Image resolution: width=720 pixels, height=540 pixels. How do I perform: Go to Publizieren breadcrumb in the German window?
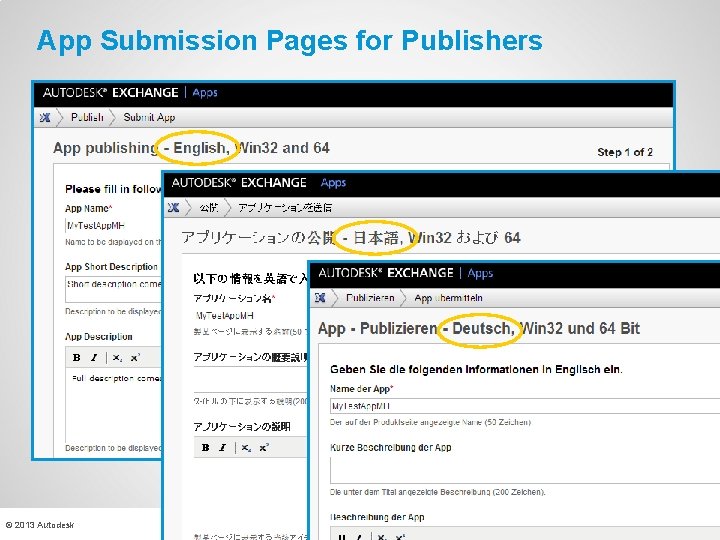(370, 298)
